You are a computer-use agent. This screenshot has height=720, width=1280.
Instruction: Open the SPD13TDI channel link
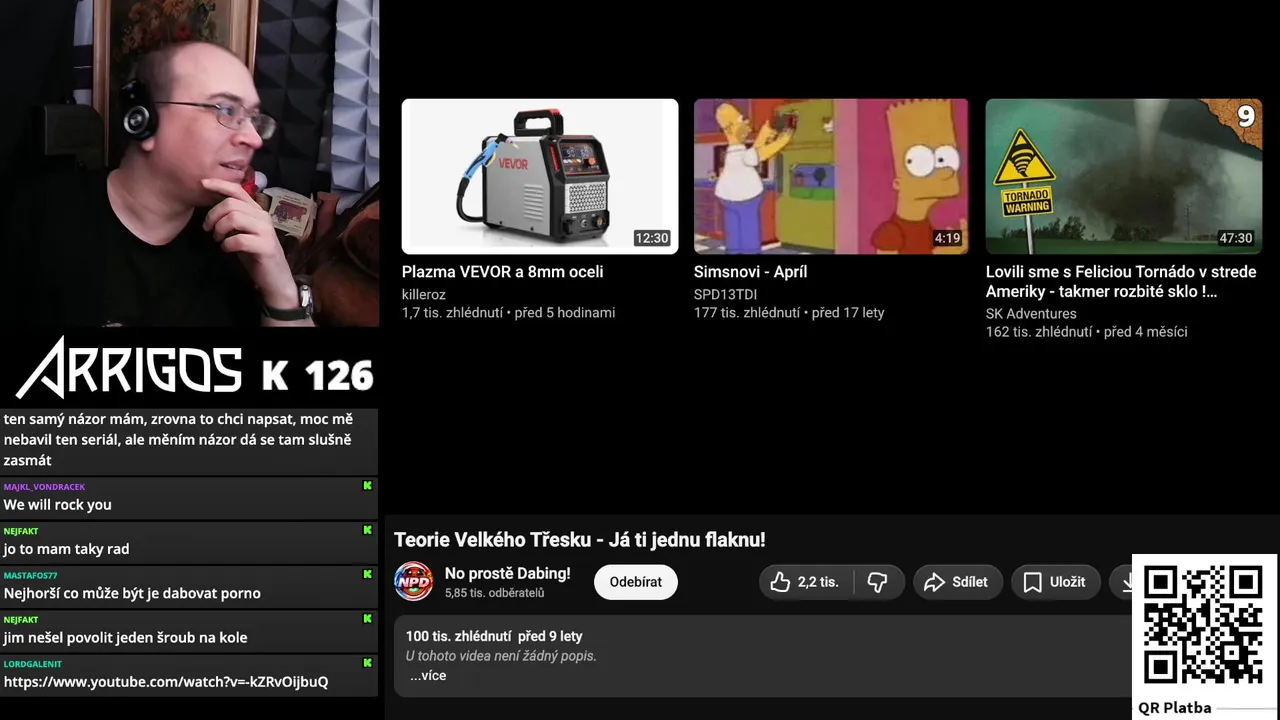pyautogui.click(x=725, y=295)
